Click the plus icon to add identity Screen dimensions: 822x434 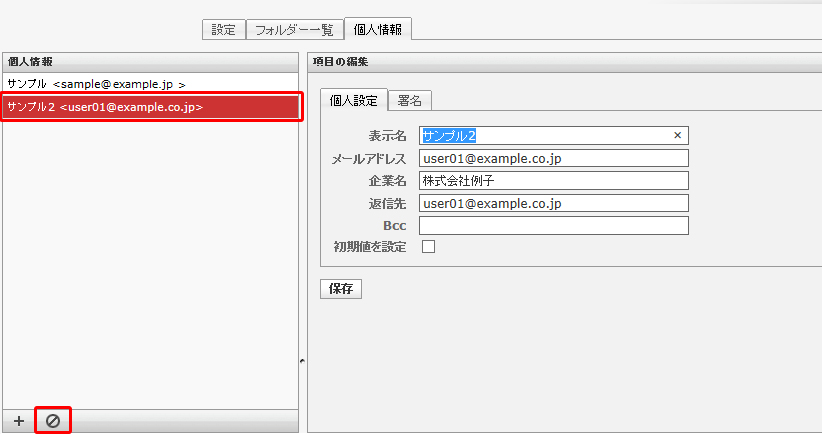tap(19, 421)
